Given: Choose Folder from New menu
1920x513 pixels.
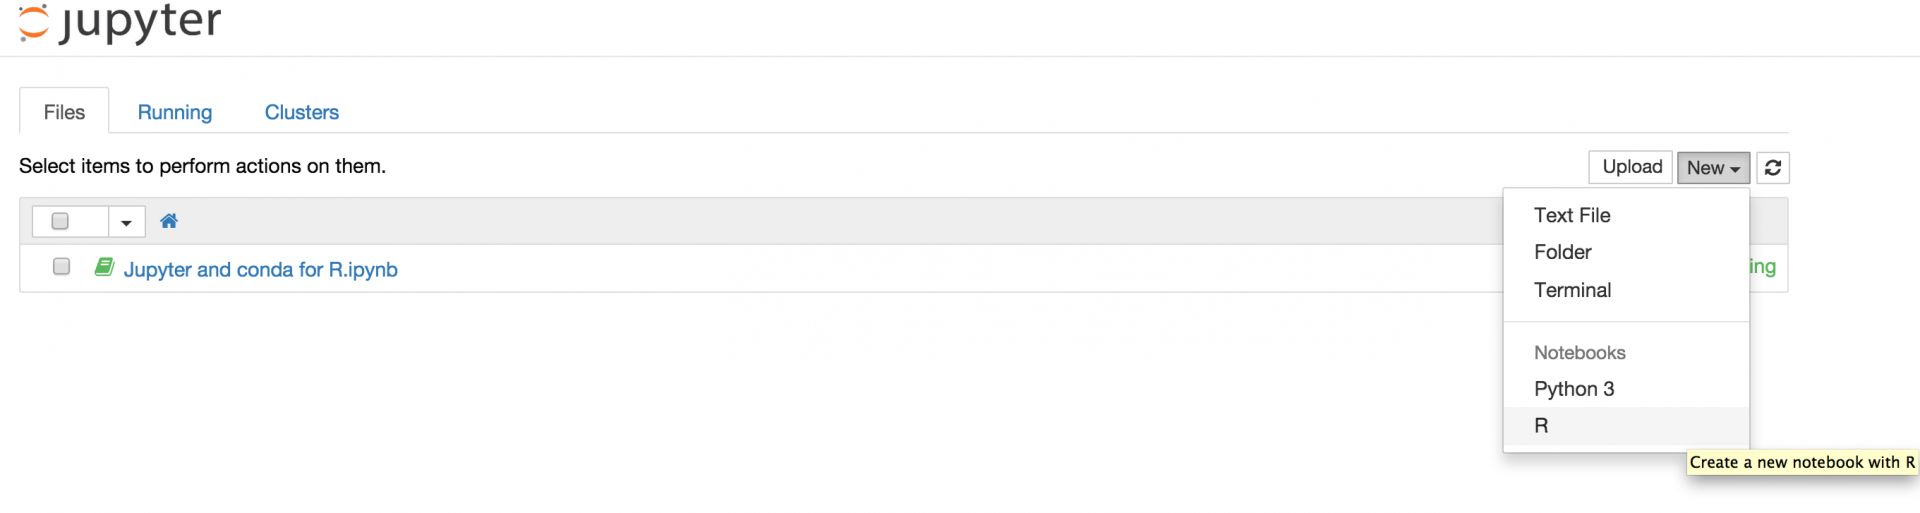Looking at the screenshot, I should (x=1562, y=252).
